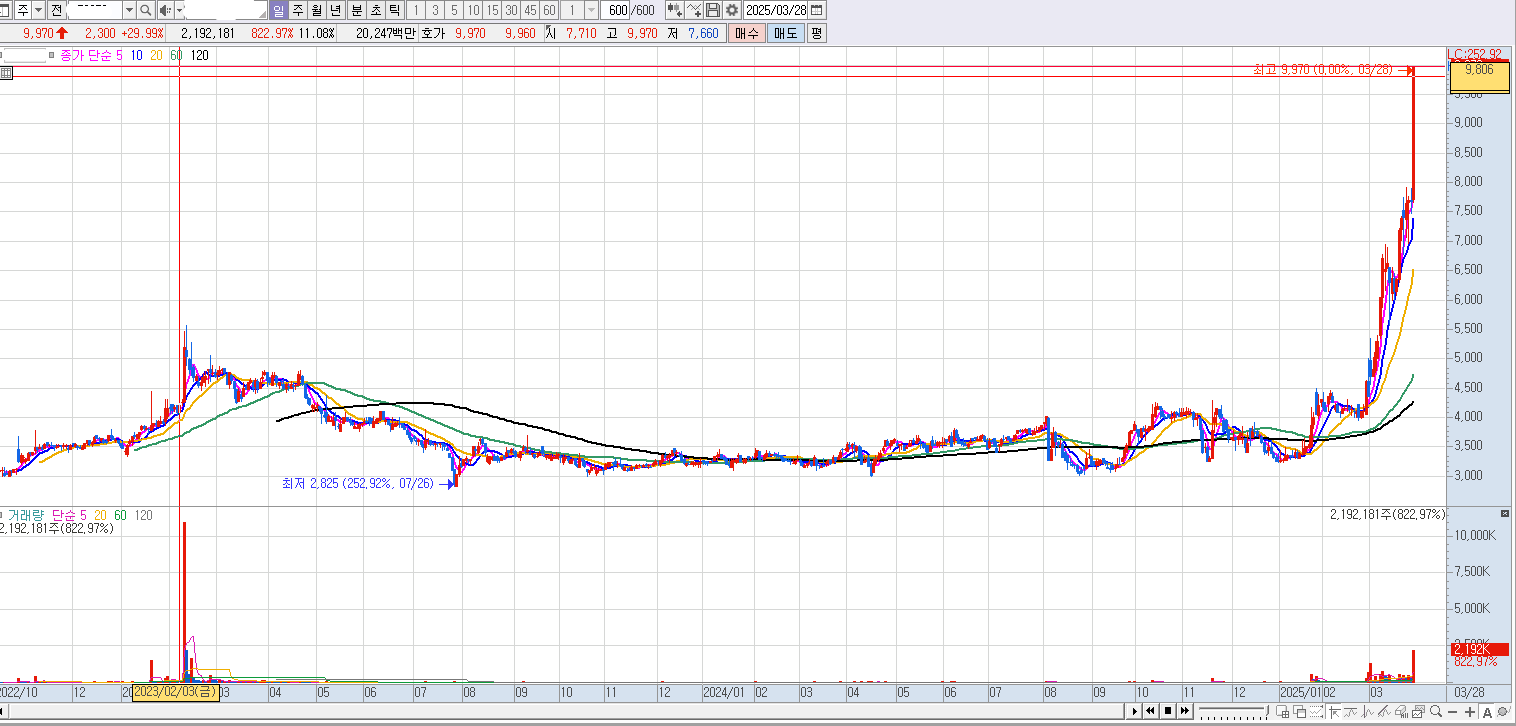Click the 120 moving average legend value
The height and width of the screenshot is (726, 1516).
[x=200, y=55]
